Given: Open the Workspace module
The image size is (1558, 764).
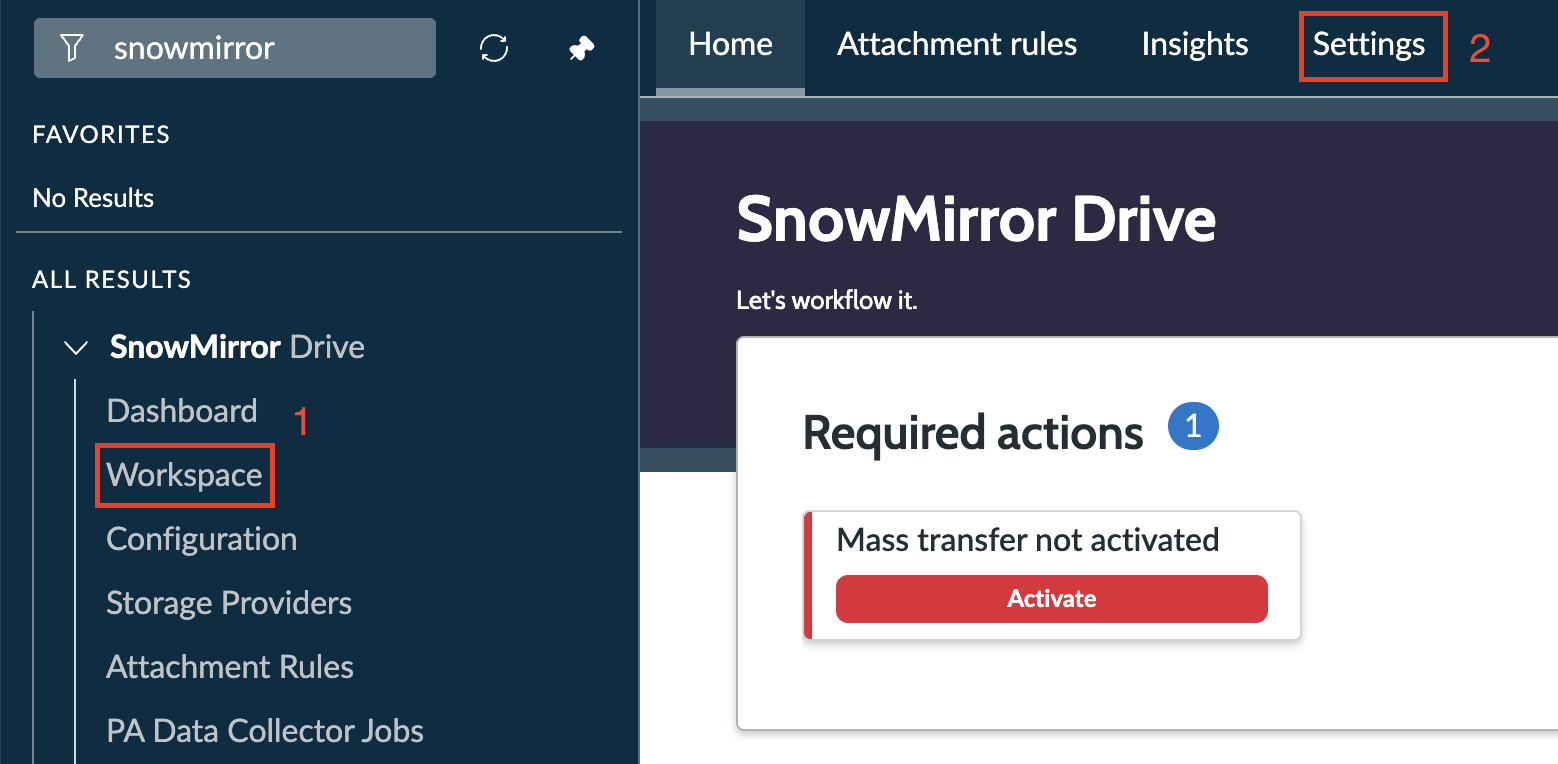Looking at the screenshot, I should [185, 475].
